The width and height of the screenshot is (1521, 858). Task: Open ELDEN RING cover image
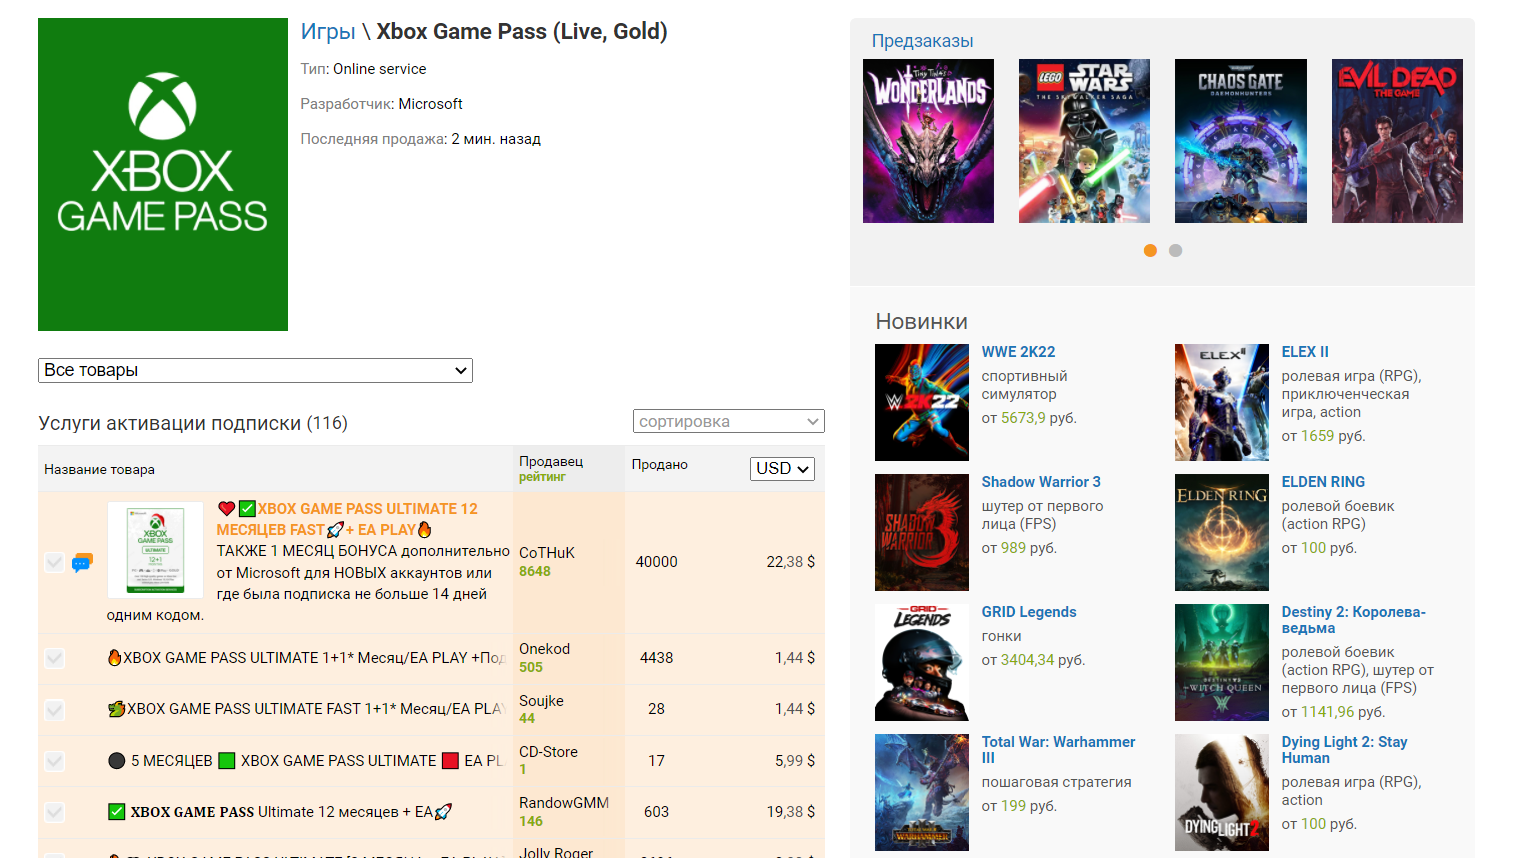tap(1221, 532)
